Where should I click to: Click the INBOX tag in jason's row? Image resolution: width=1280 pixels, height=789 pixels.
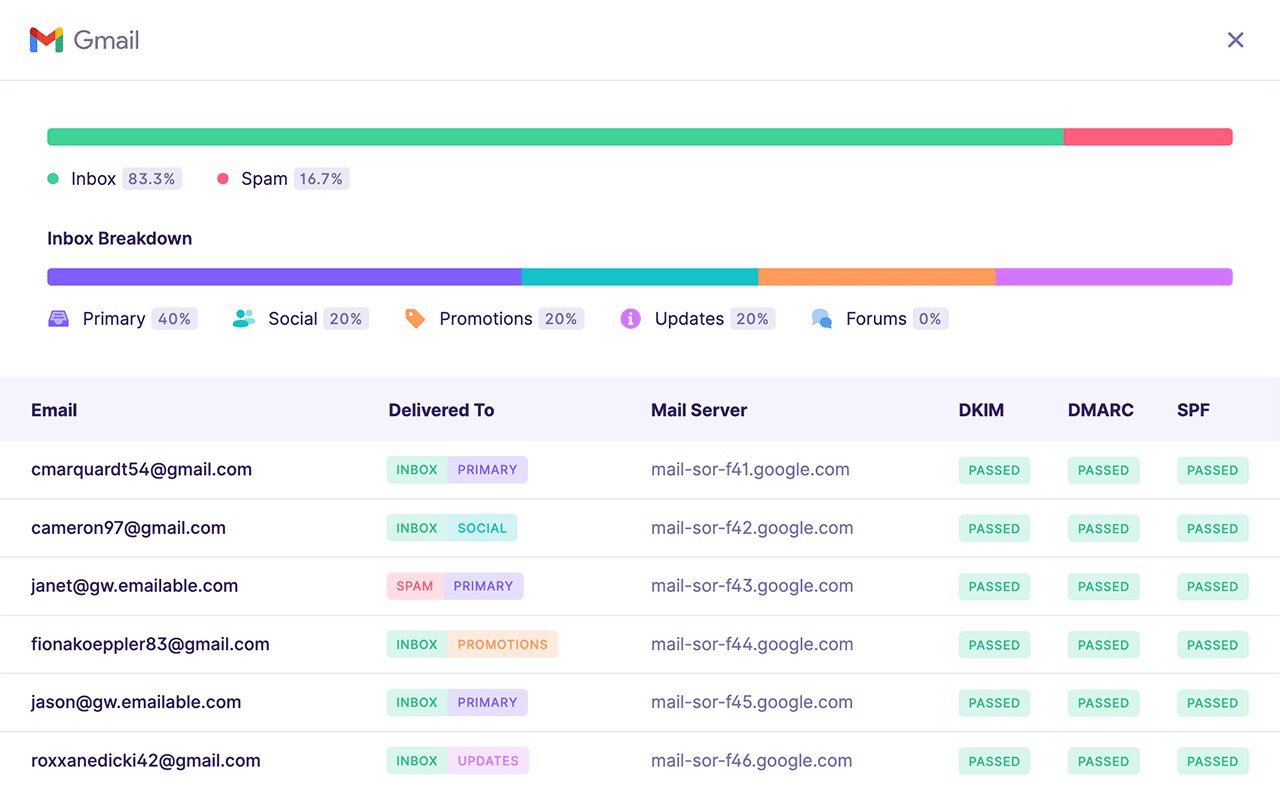417,703
